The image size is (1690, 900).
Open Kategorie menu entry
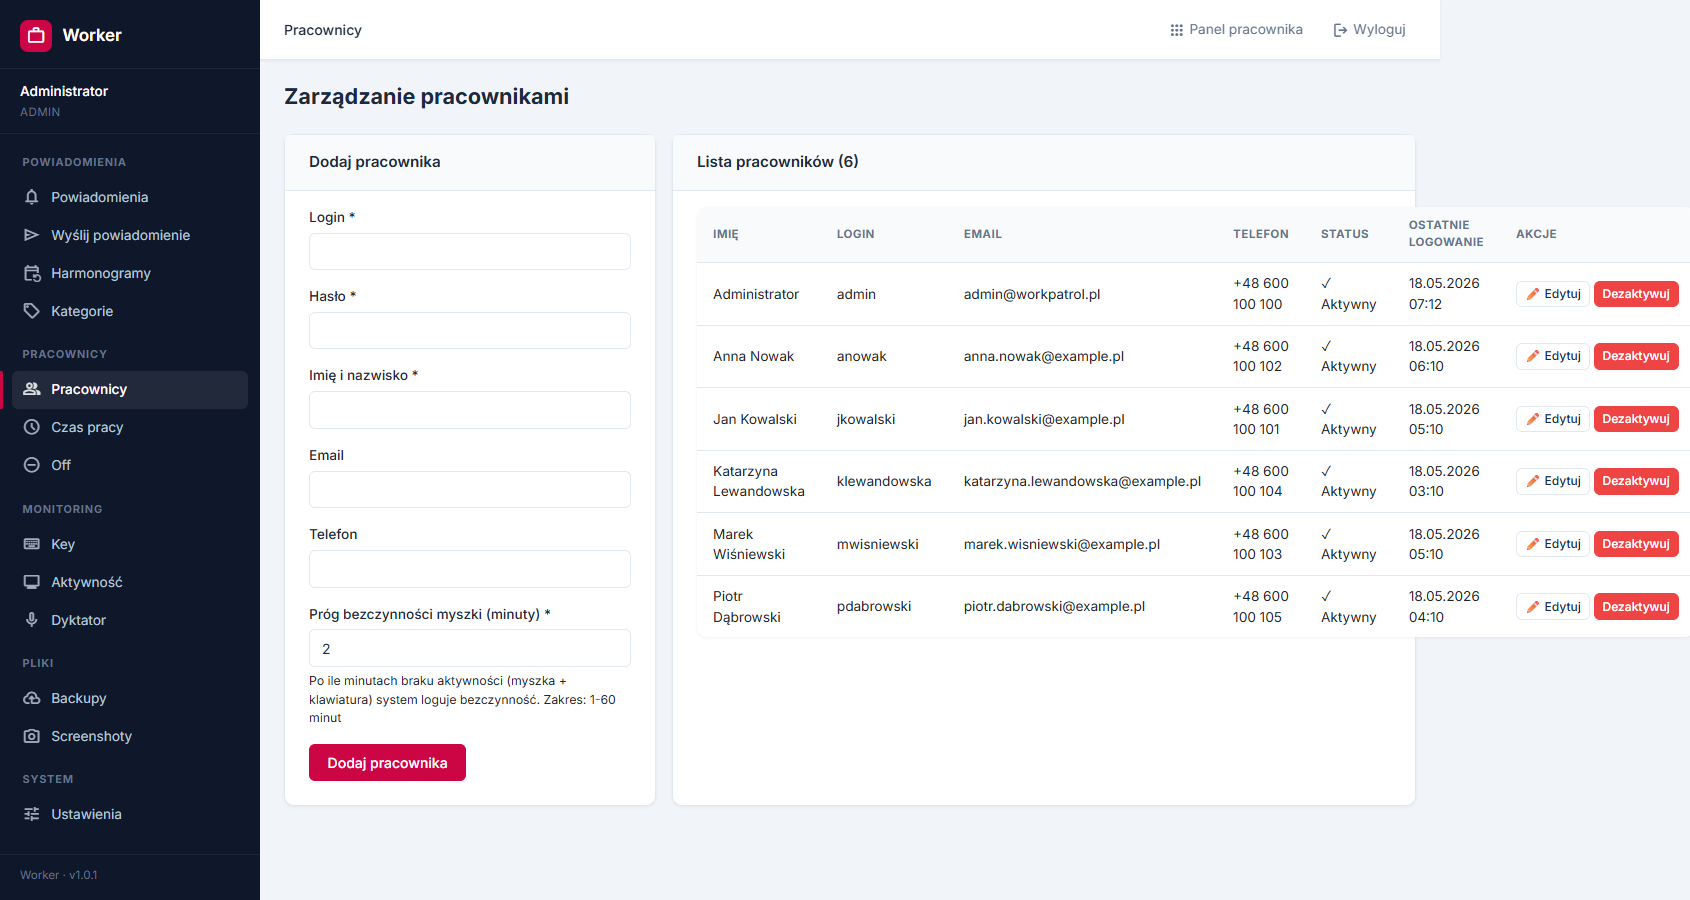tap(130, 311)
